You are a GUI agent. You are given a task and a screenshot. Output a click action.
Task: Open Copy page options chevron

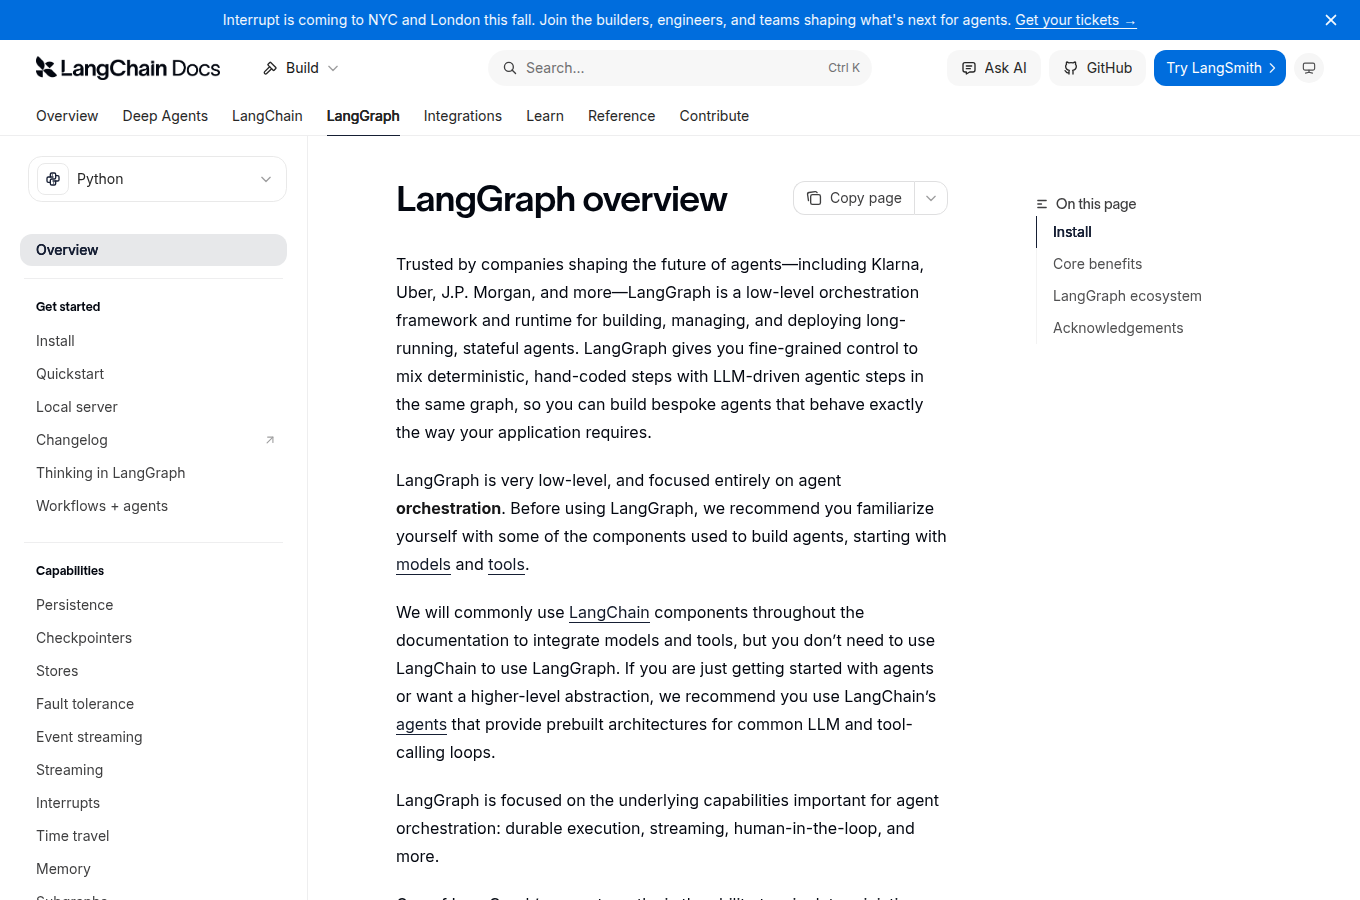pyautogui.click(x=931, y=198)
